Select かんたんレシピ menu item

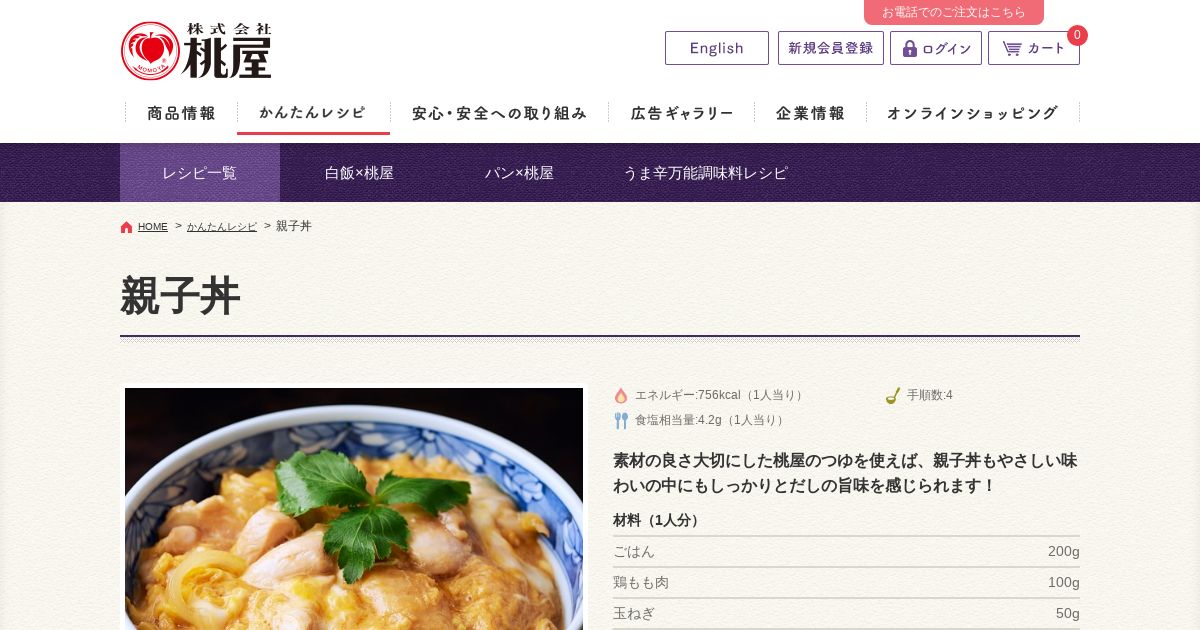click(313, 113)
